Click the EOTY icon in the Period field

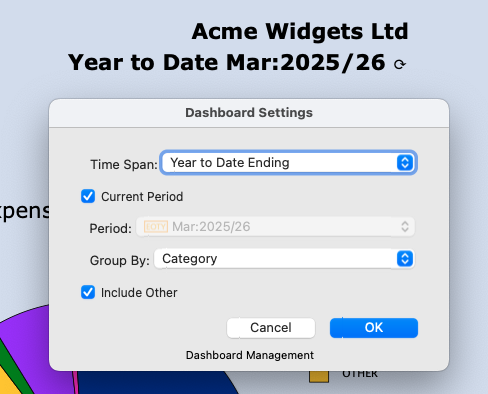click(x=156, y=227)
